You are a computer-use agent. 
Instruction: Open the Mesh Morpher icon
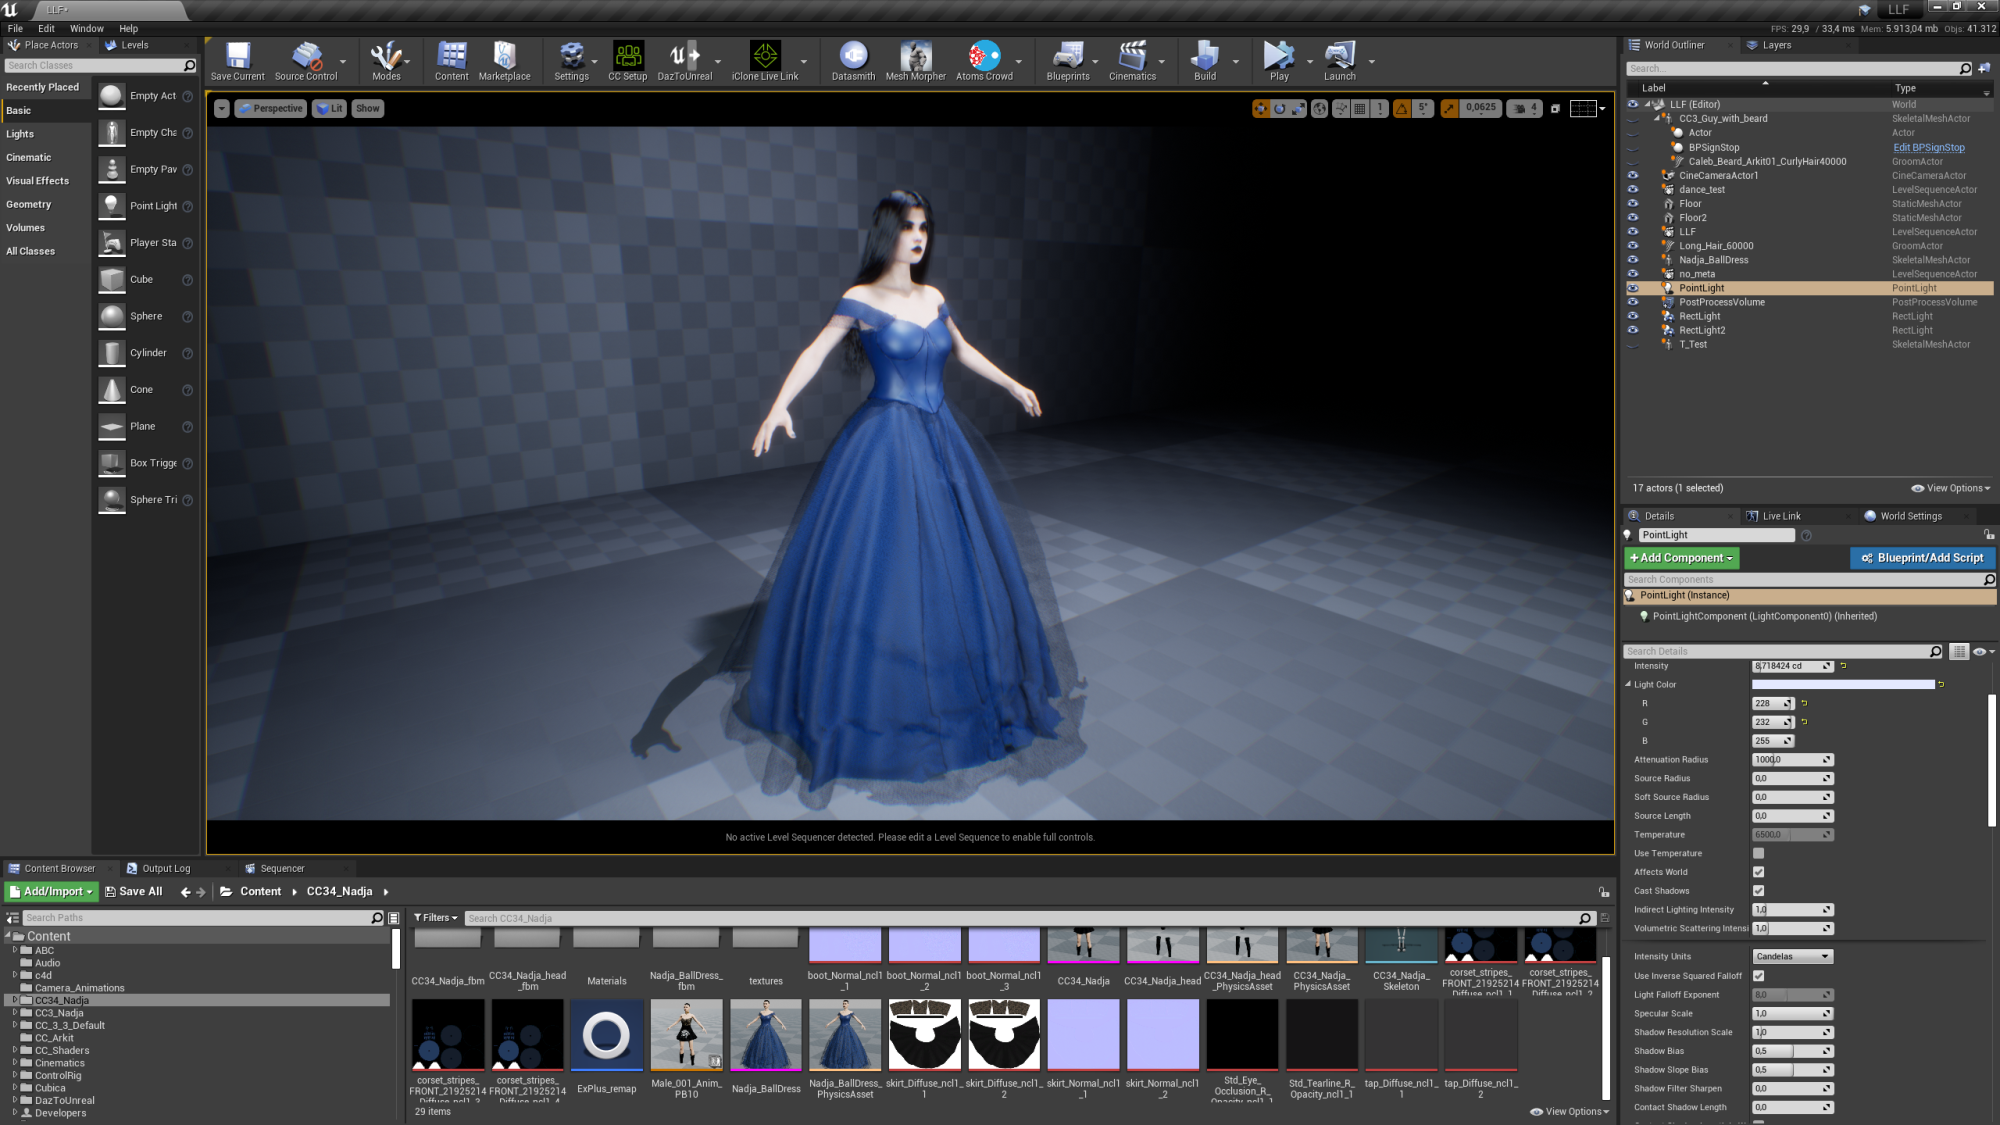coord(915,61)
